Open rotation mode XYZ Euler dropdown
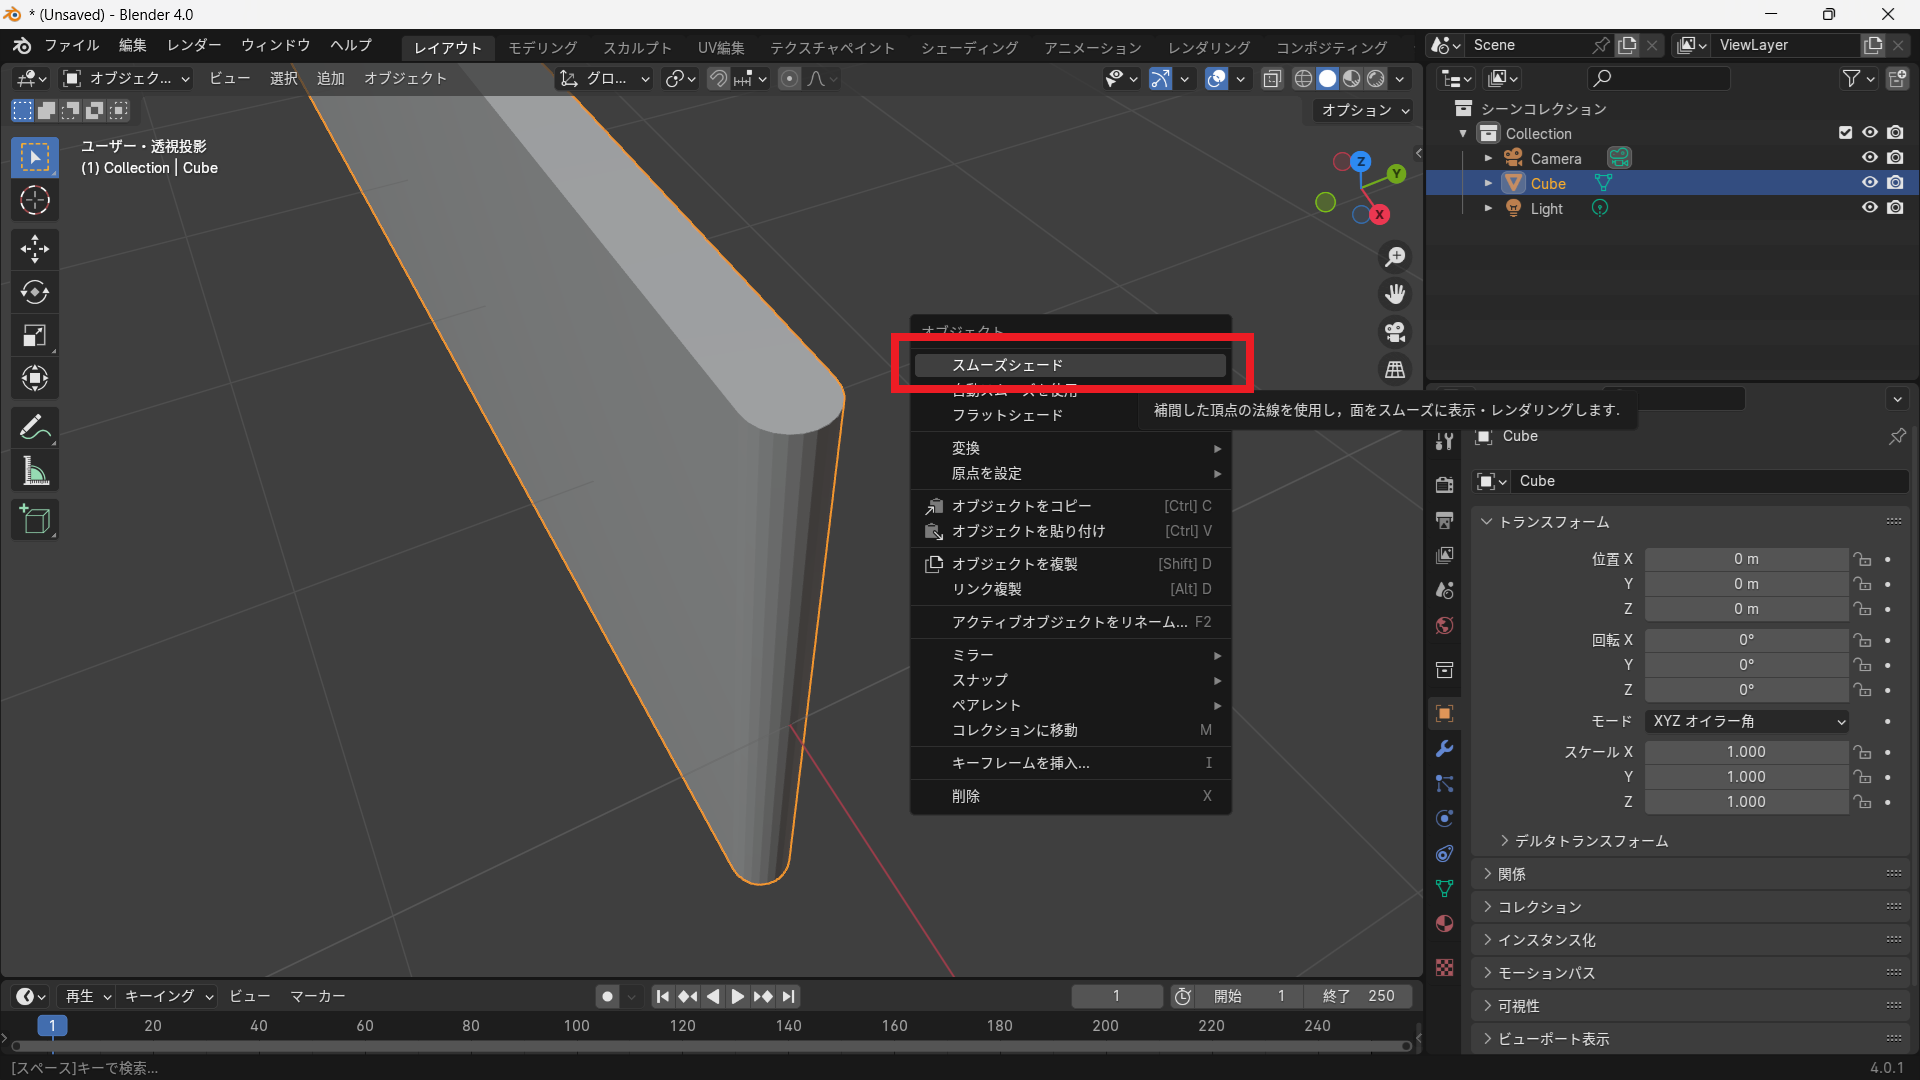 point(1746,721)
